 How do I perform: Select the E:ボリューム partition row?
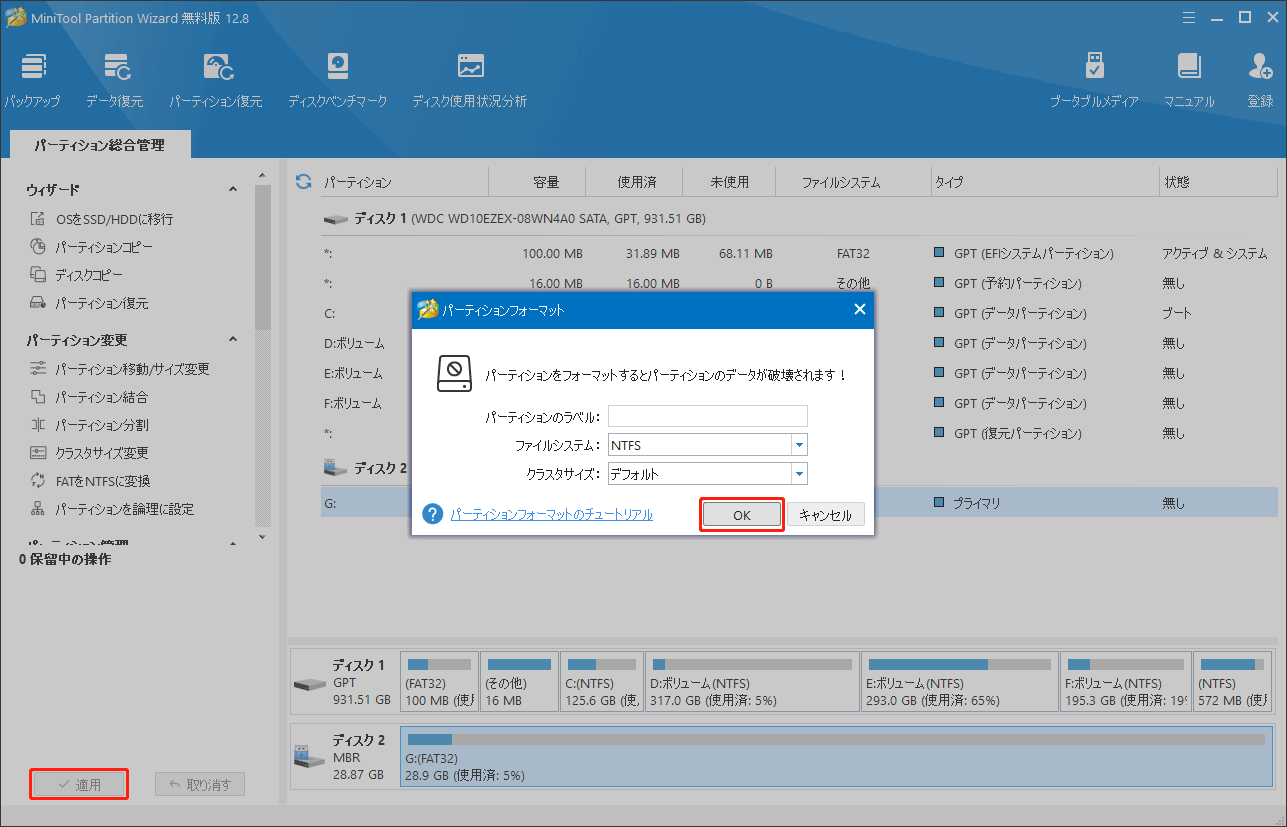tap(799, 373)
